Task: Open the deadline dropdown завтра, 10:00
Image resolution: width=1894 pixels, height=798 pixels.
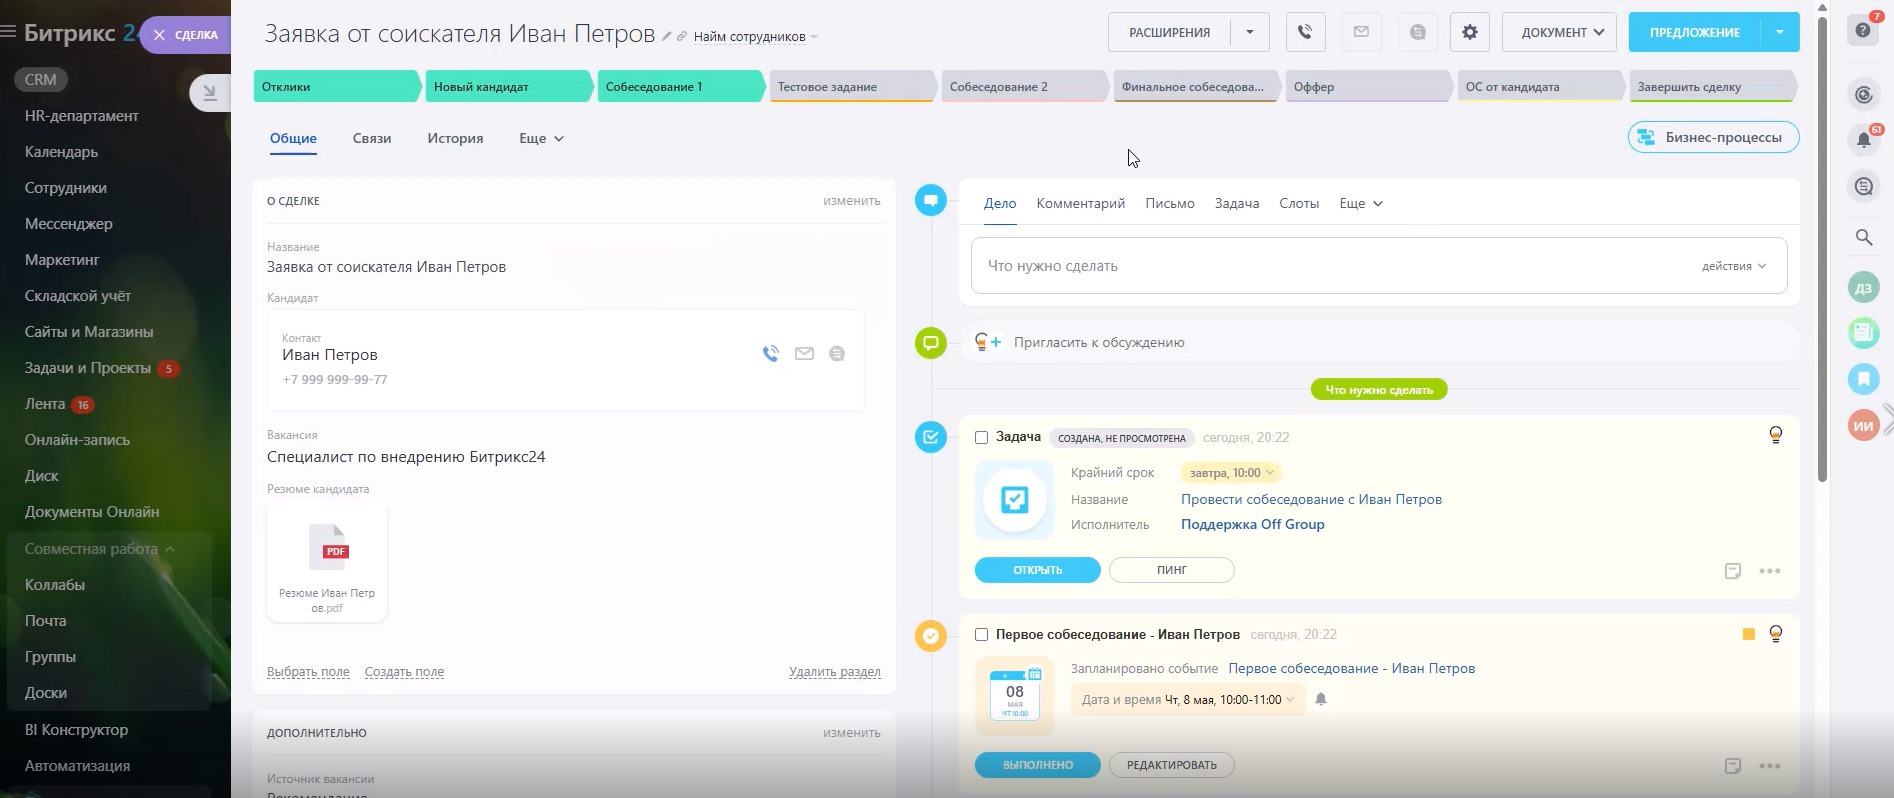Action: pos(1231,473)
